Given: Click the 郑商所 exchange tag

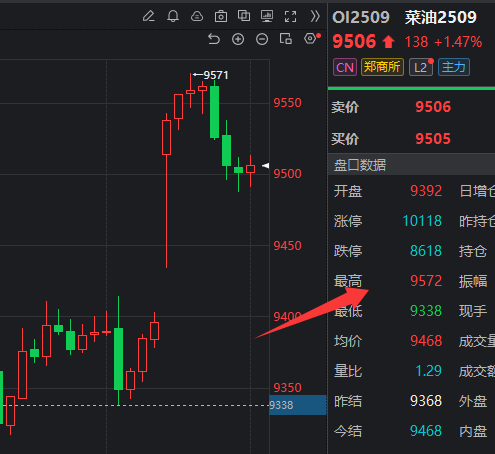Looking at the screenshot, I should pyautogui.click(x=382, y=67).
